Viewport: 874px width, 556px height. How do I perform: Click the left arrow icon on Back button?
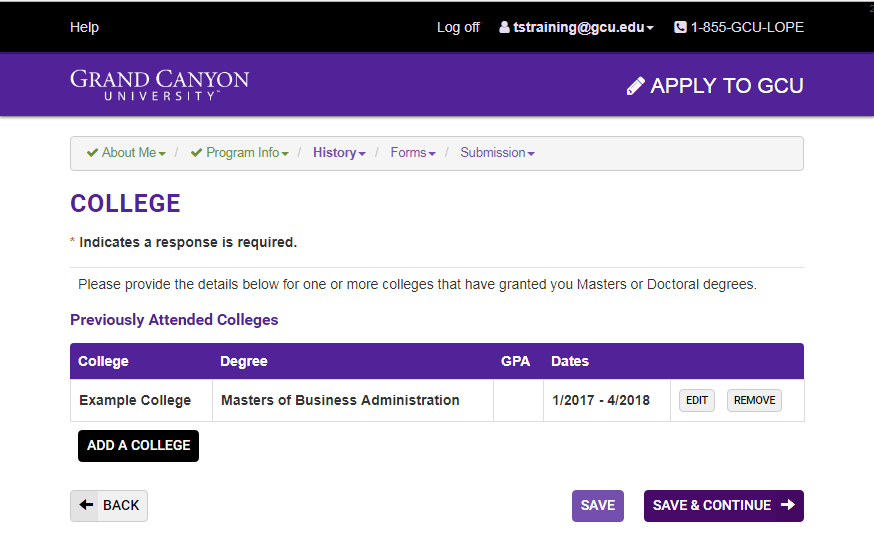point(86,505)
